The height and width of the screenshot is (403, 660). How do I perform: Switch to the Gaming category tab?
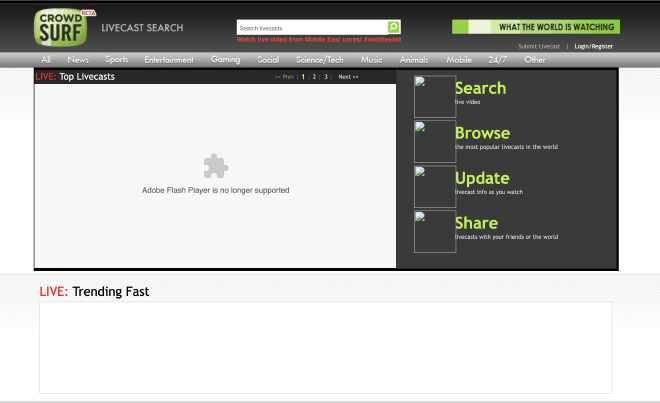pos(225,60)
